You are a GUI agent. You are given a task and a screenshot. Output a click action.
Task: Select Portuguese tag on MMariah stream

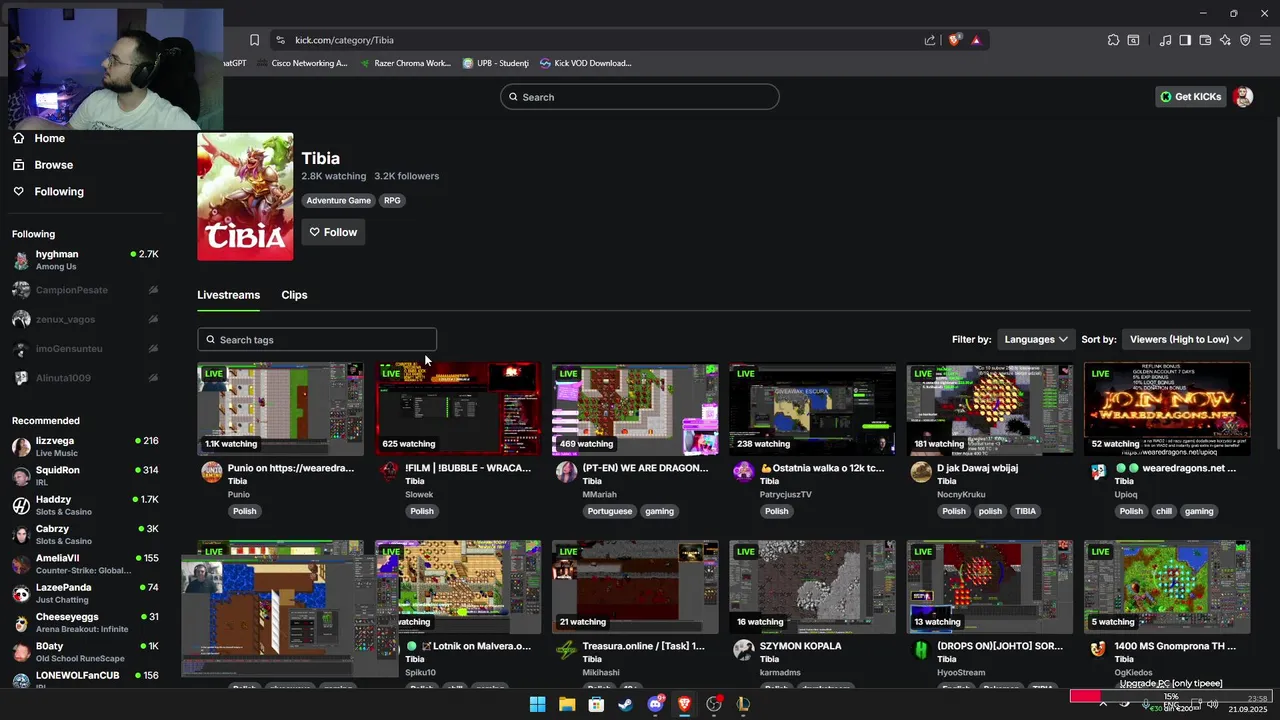[610, 511]
